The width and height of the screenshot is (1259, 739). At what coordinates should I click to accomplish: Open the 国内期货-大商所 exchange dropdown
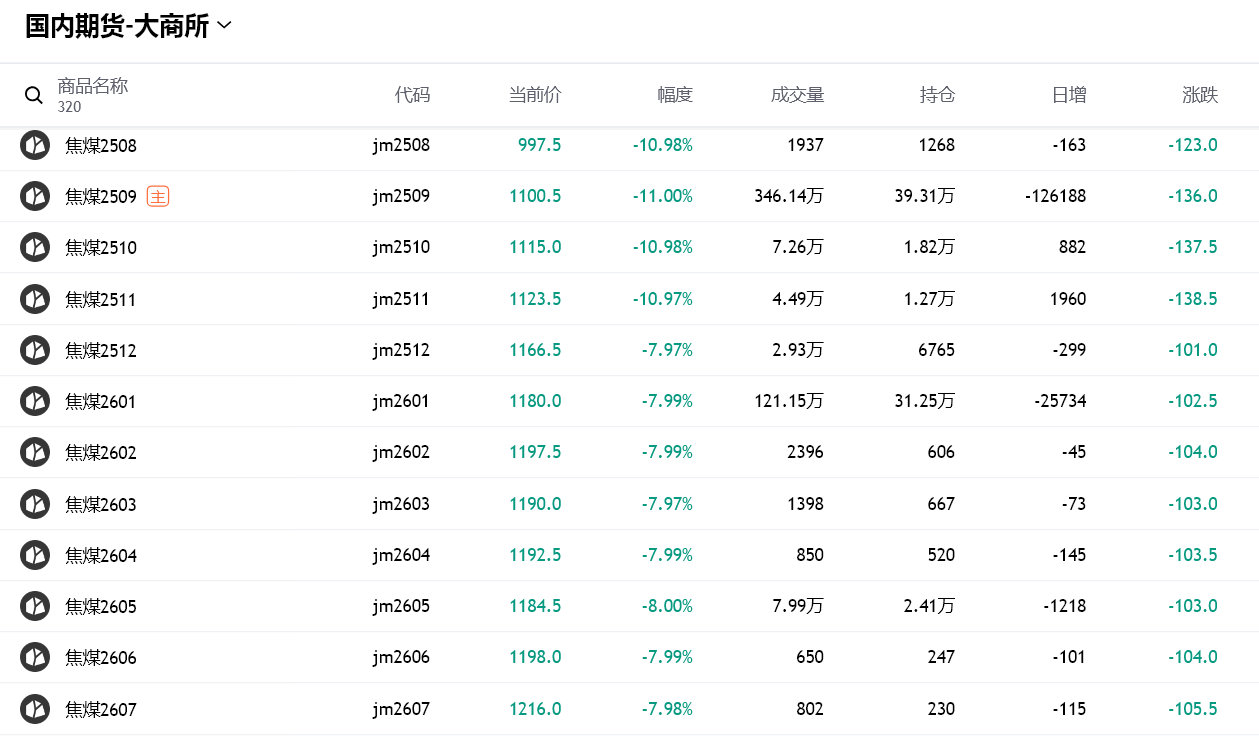coord(128,26)
